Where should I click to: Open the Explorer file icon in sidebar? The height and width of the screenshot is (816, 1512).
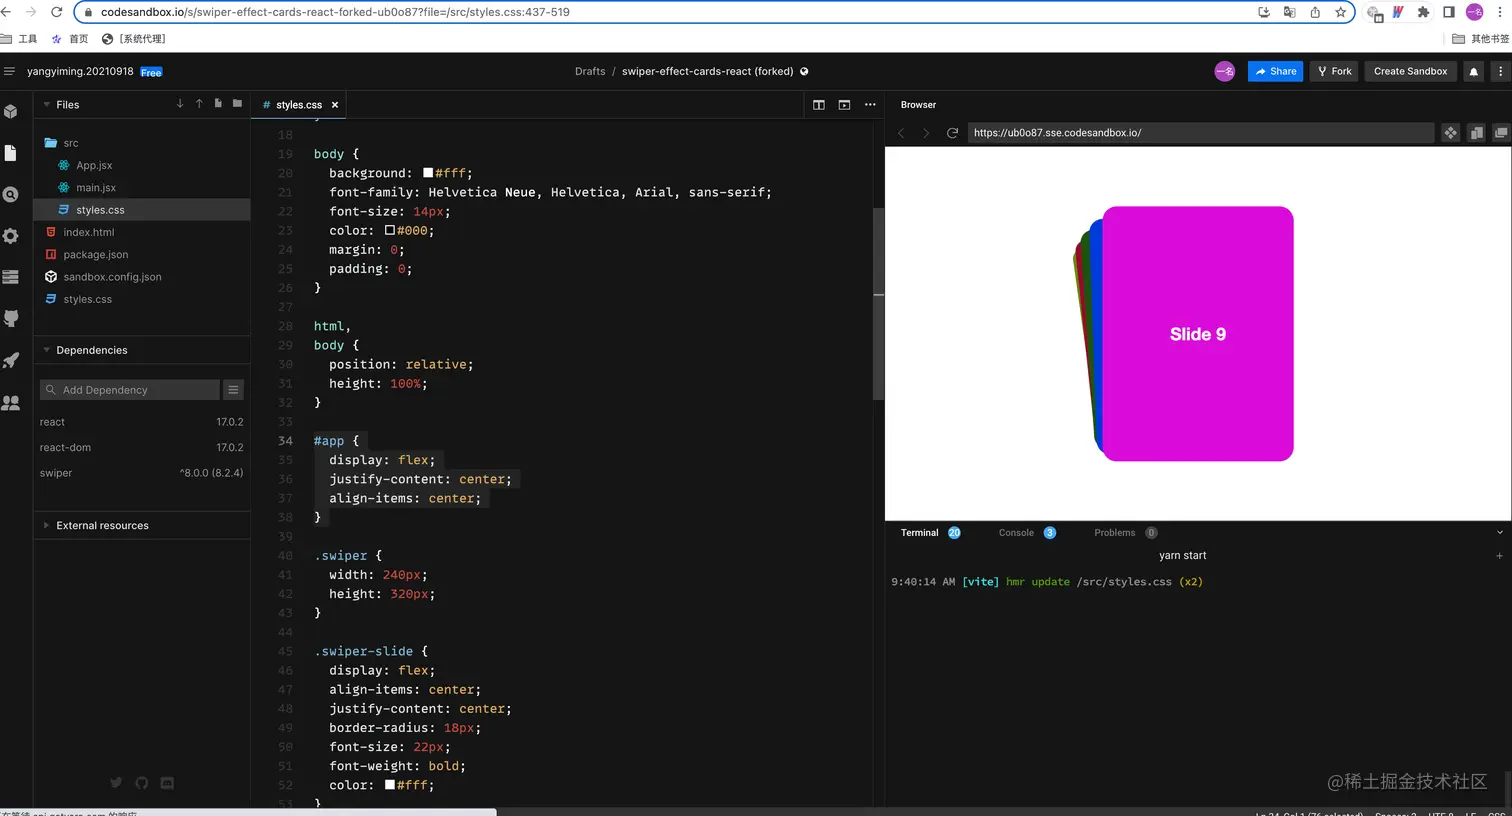click(11, 153)
